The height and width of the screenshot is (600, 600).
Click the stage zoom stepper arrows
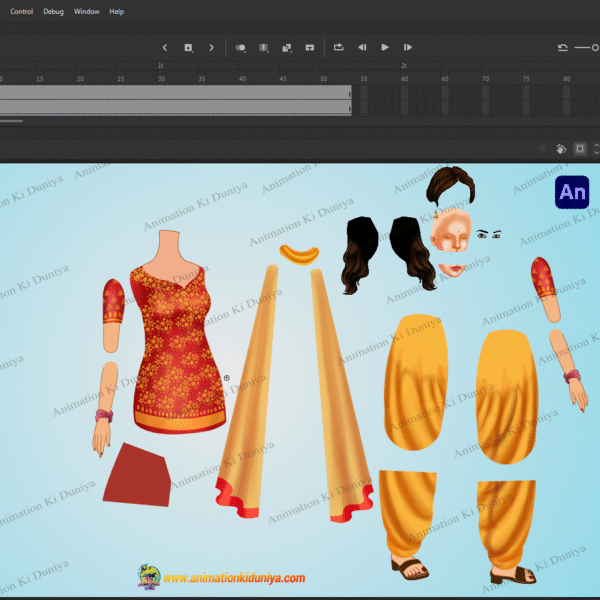pyautogui.click(x=596, y=148)
